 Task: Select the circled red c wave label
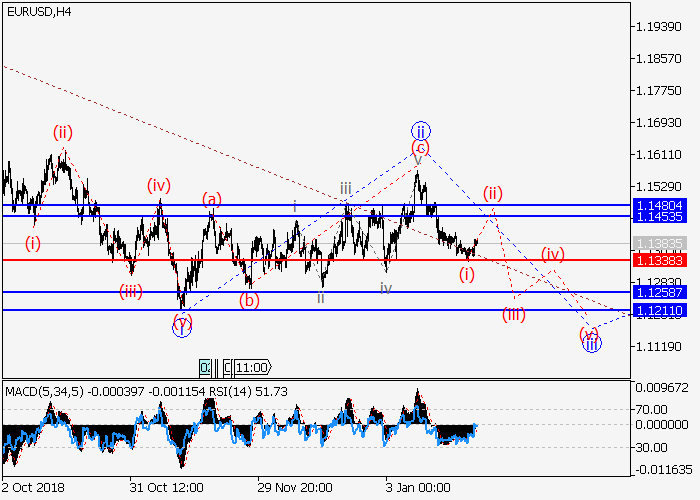[x=421, y=148]
